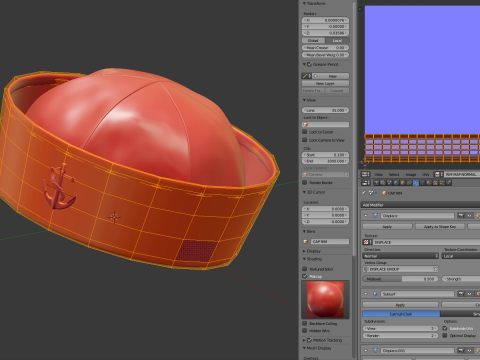The width and height of the screenshot is (480, 360).
Task: Open the Particles properties tab icon
Action: pyautogui.click(x=442, y=183)
